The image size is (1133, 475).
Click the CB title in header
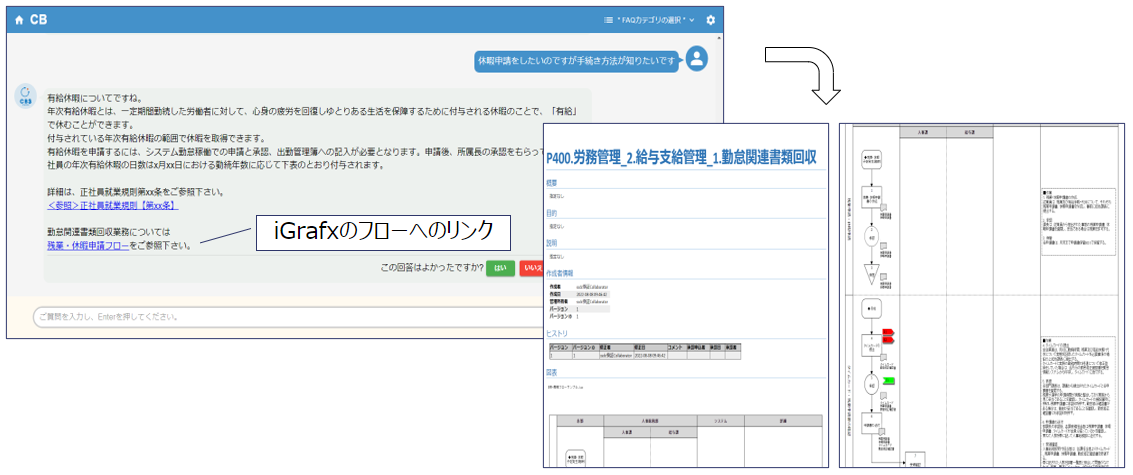(x=38, y=20)
